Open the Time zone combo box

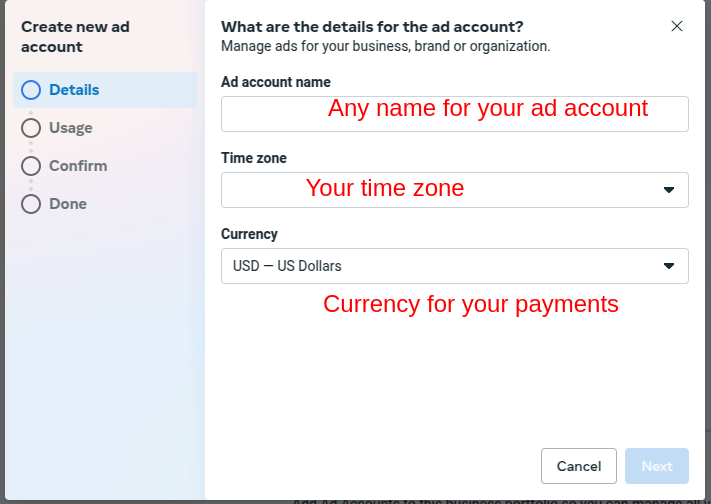[455, 190]
